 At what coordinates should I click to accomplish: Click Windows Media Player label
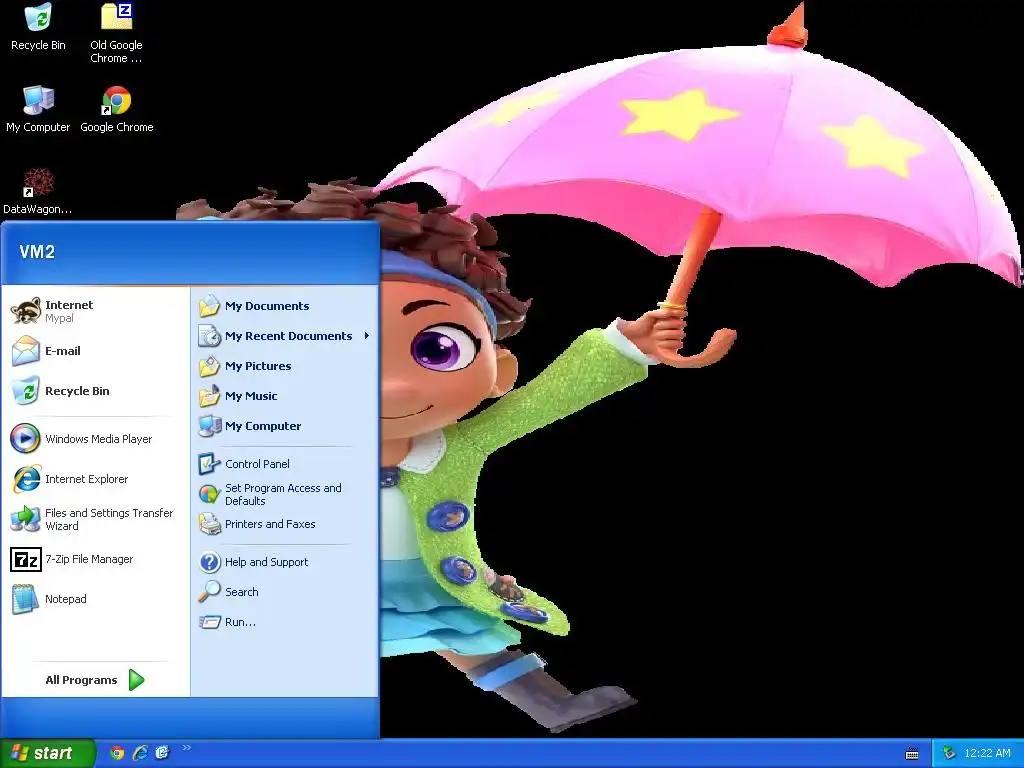[x=99, y=439]
